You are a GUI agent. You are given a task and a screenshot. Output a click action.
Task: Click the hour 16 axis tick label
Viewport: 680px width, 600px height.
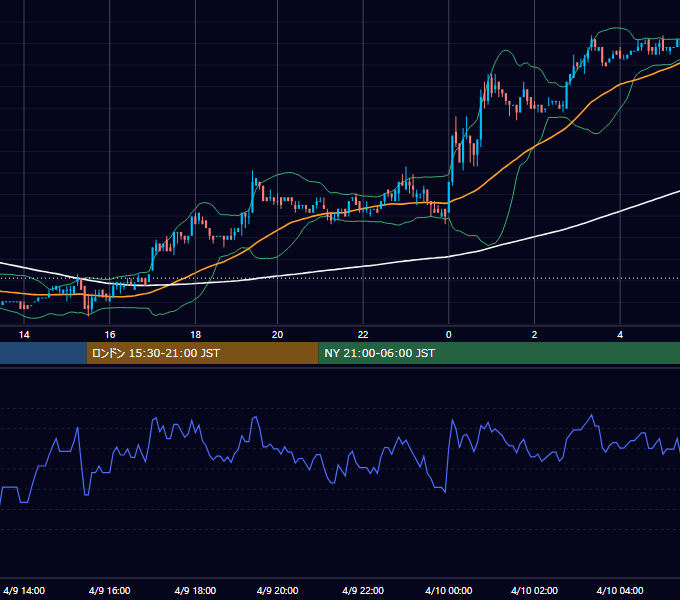point(110,335)
